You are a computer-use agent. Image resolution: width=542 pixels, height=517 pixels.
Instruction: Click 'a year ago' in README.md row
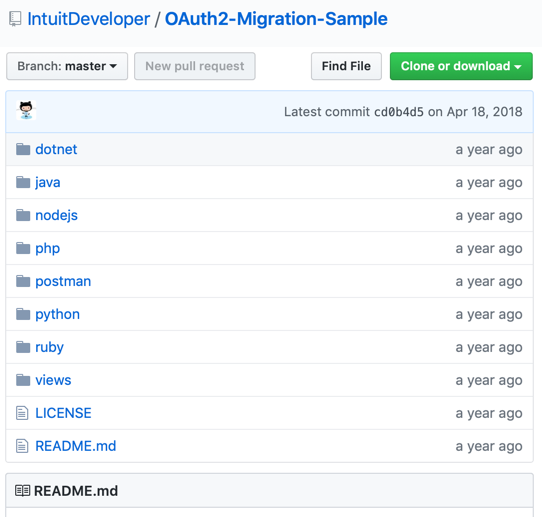(x=489, y=446)
